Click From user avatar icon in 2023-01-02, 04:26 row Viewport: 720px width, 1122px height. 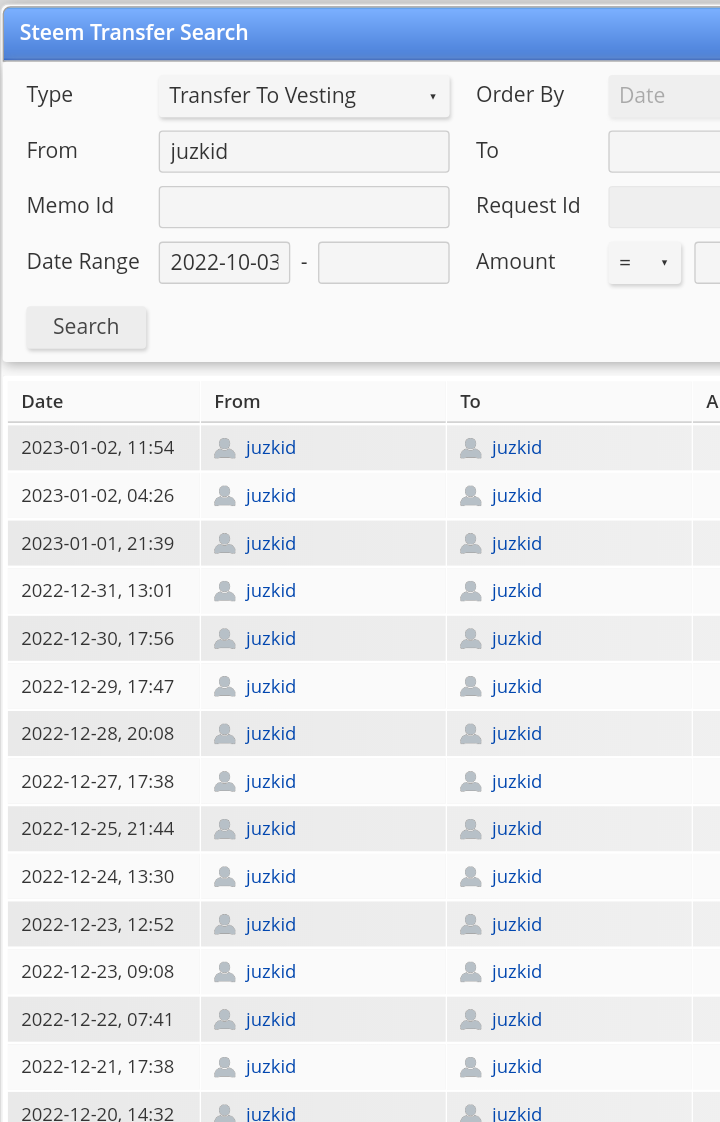pos(225,496)
